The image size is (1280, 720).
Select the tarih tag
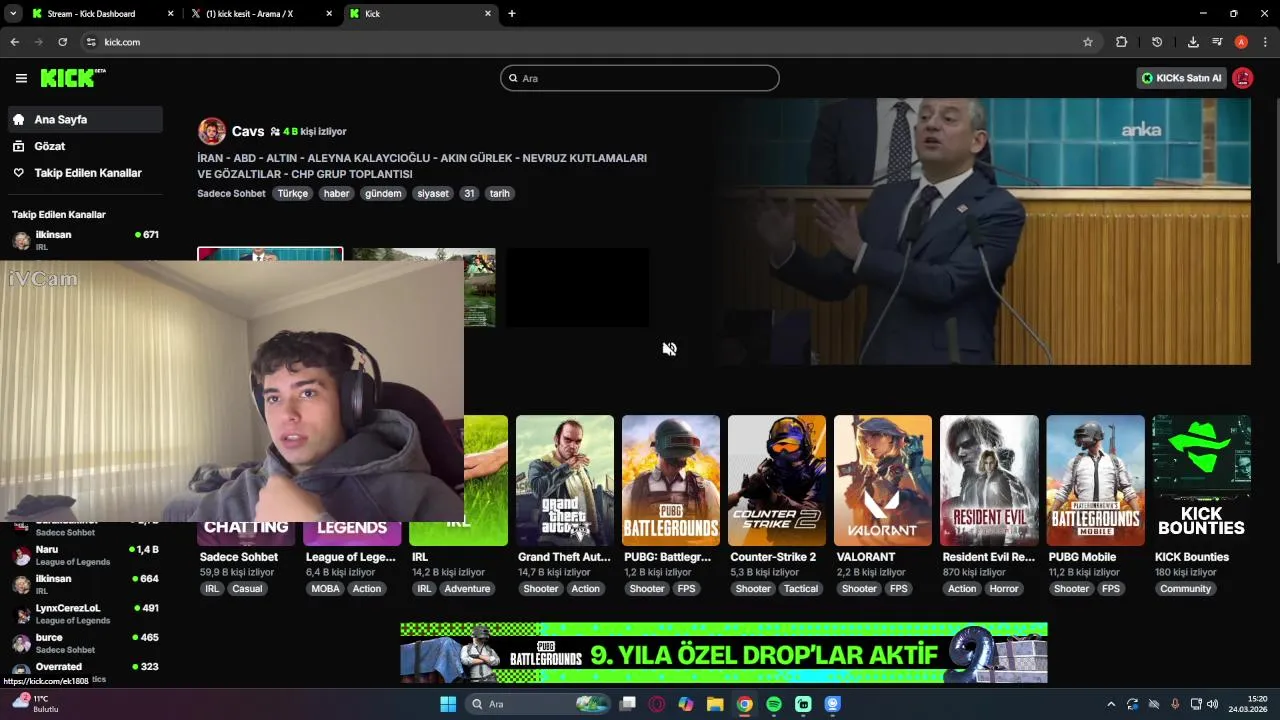(x=499, y=193)
